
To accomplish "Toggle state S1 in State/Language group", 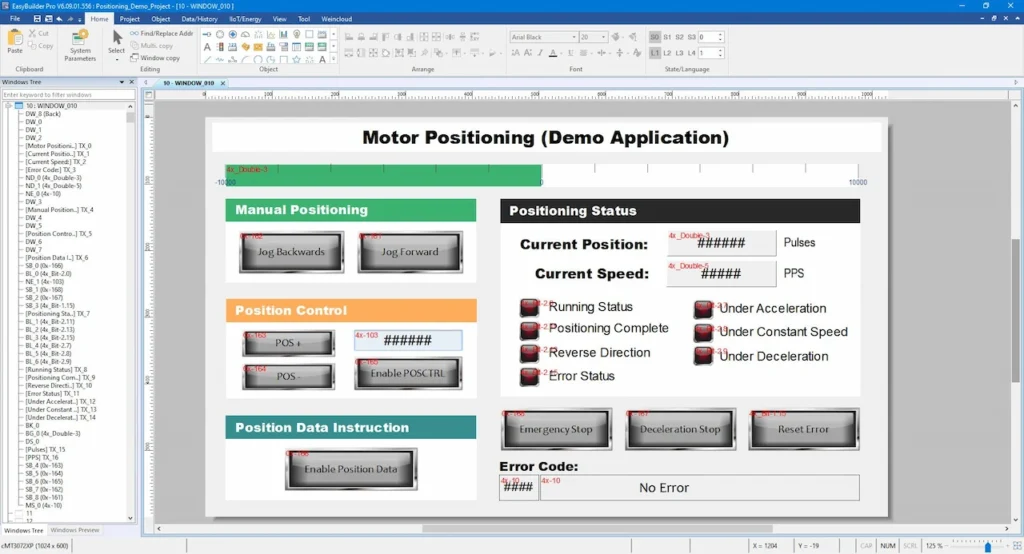I will (667, 37).
